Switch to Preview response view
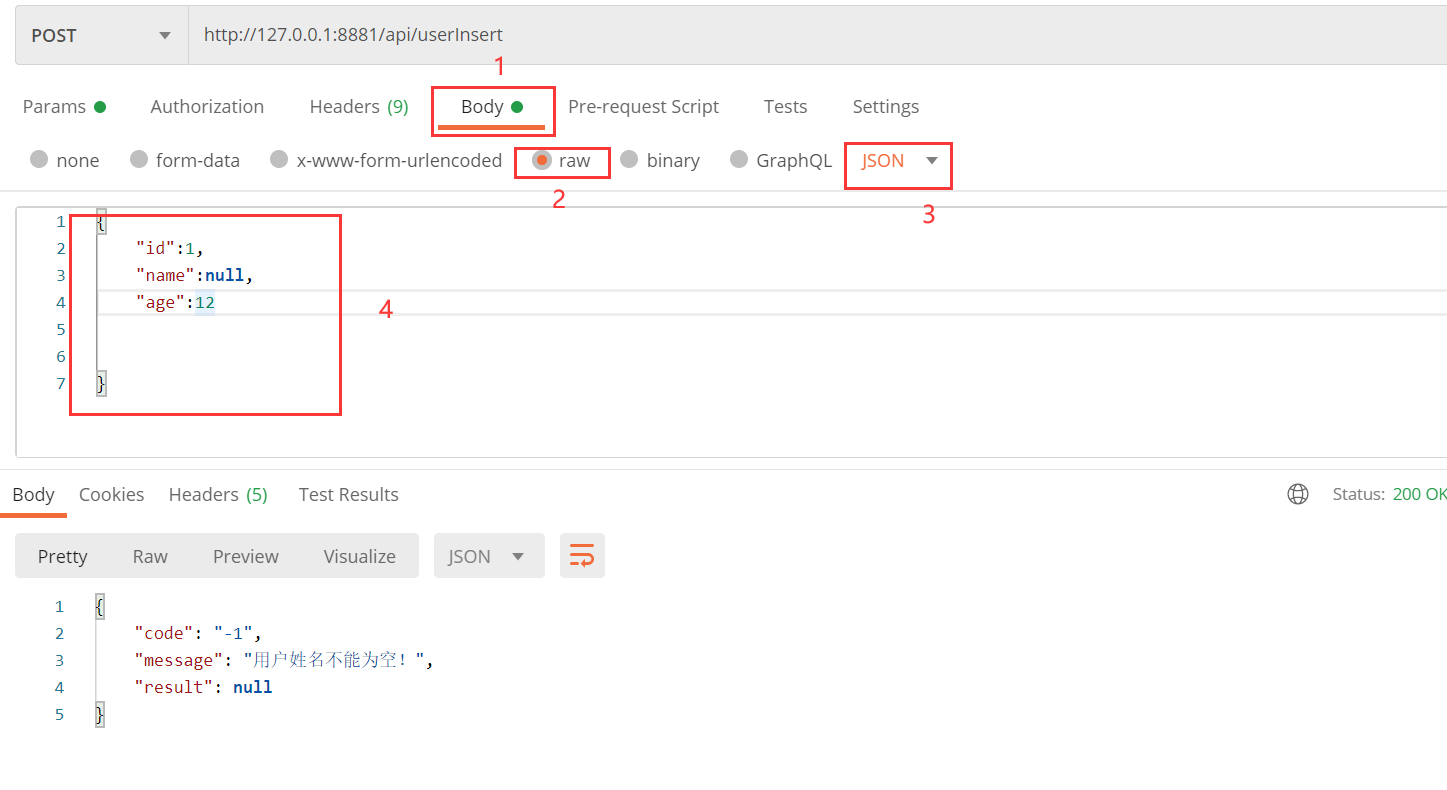 click(x=245, y=556)
